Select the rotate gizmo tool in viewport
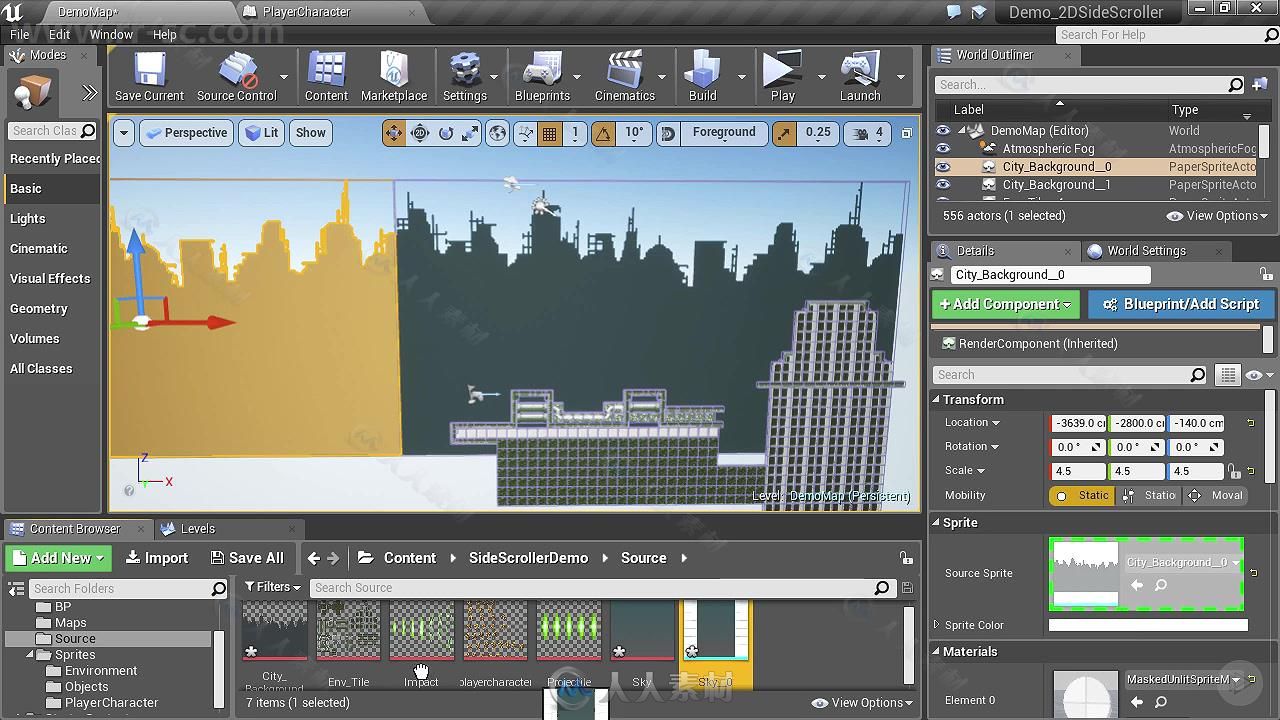 click(x=445, y=133)
